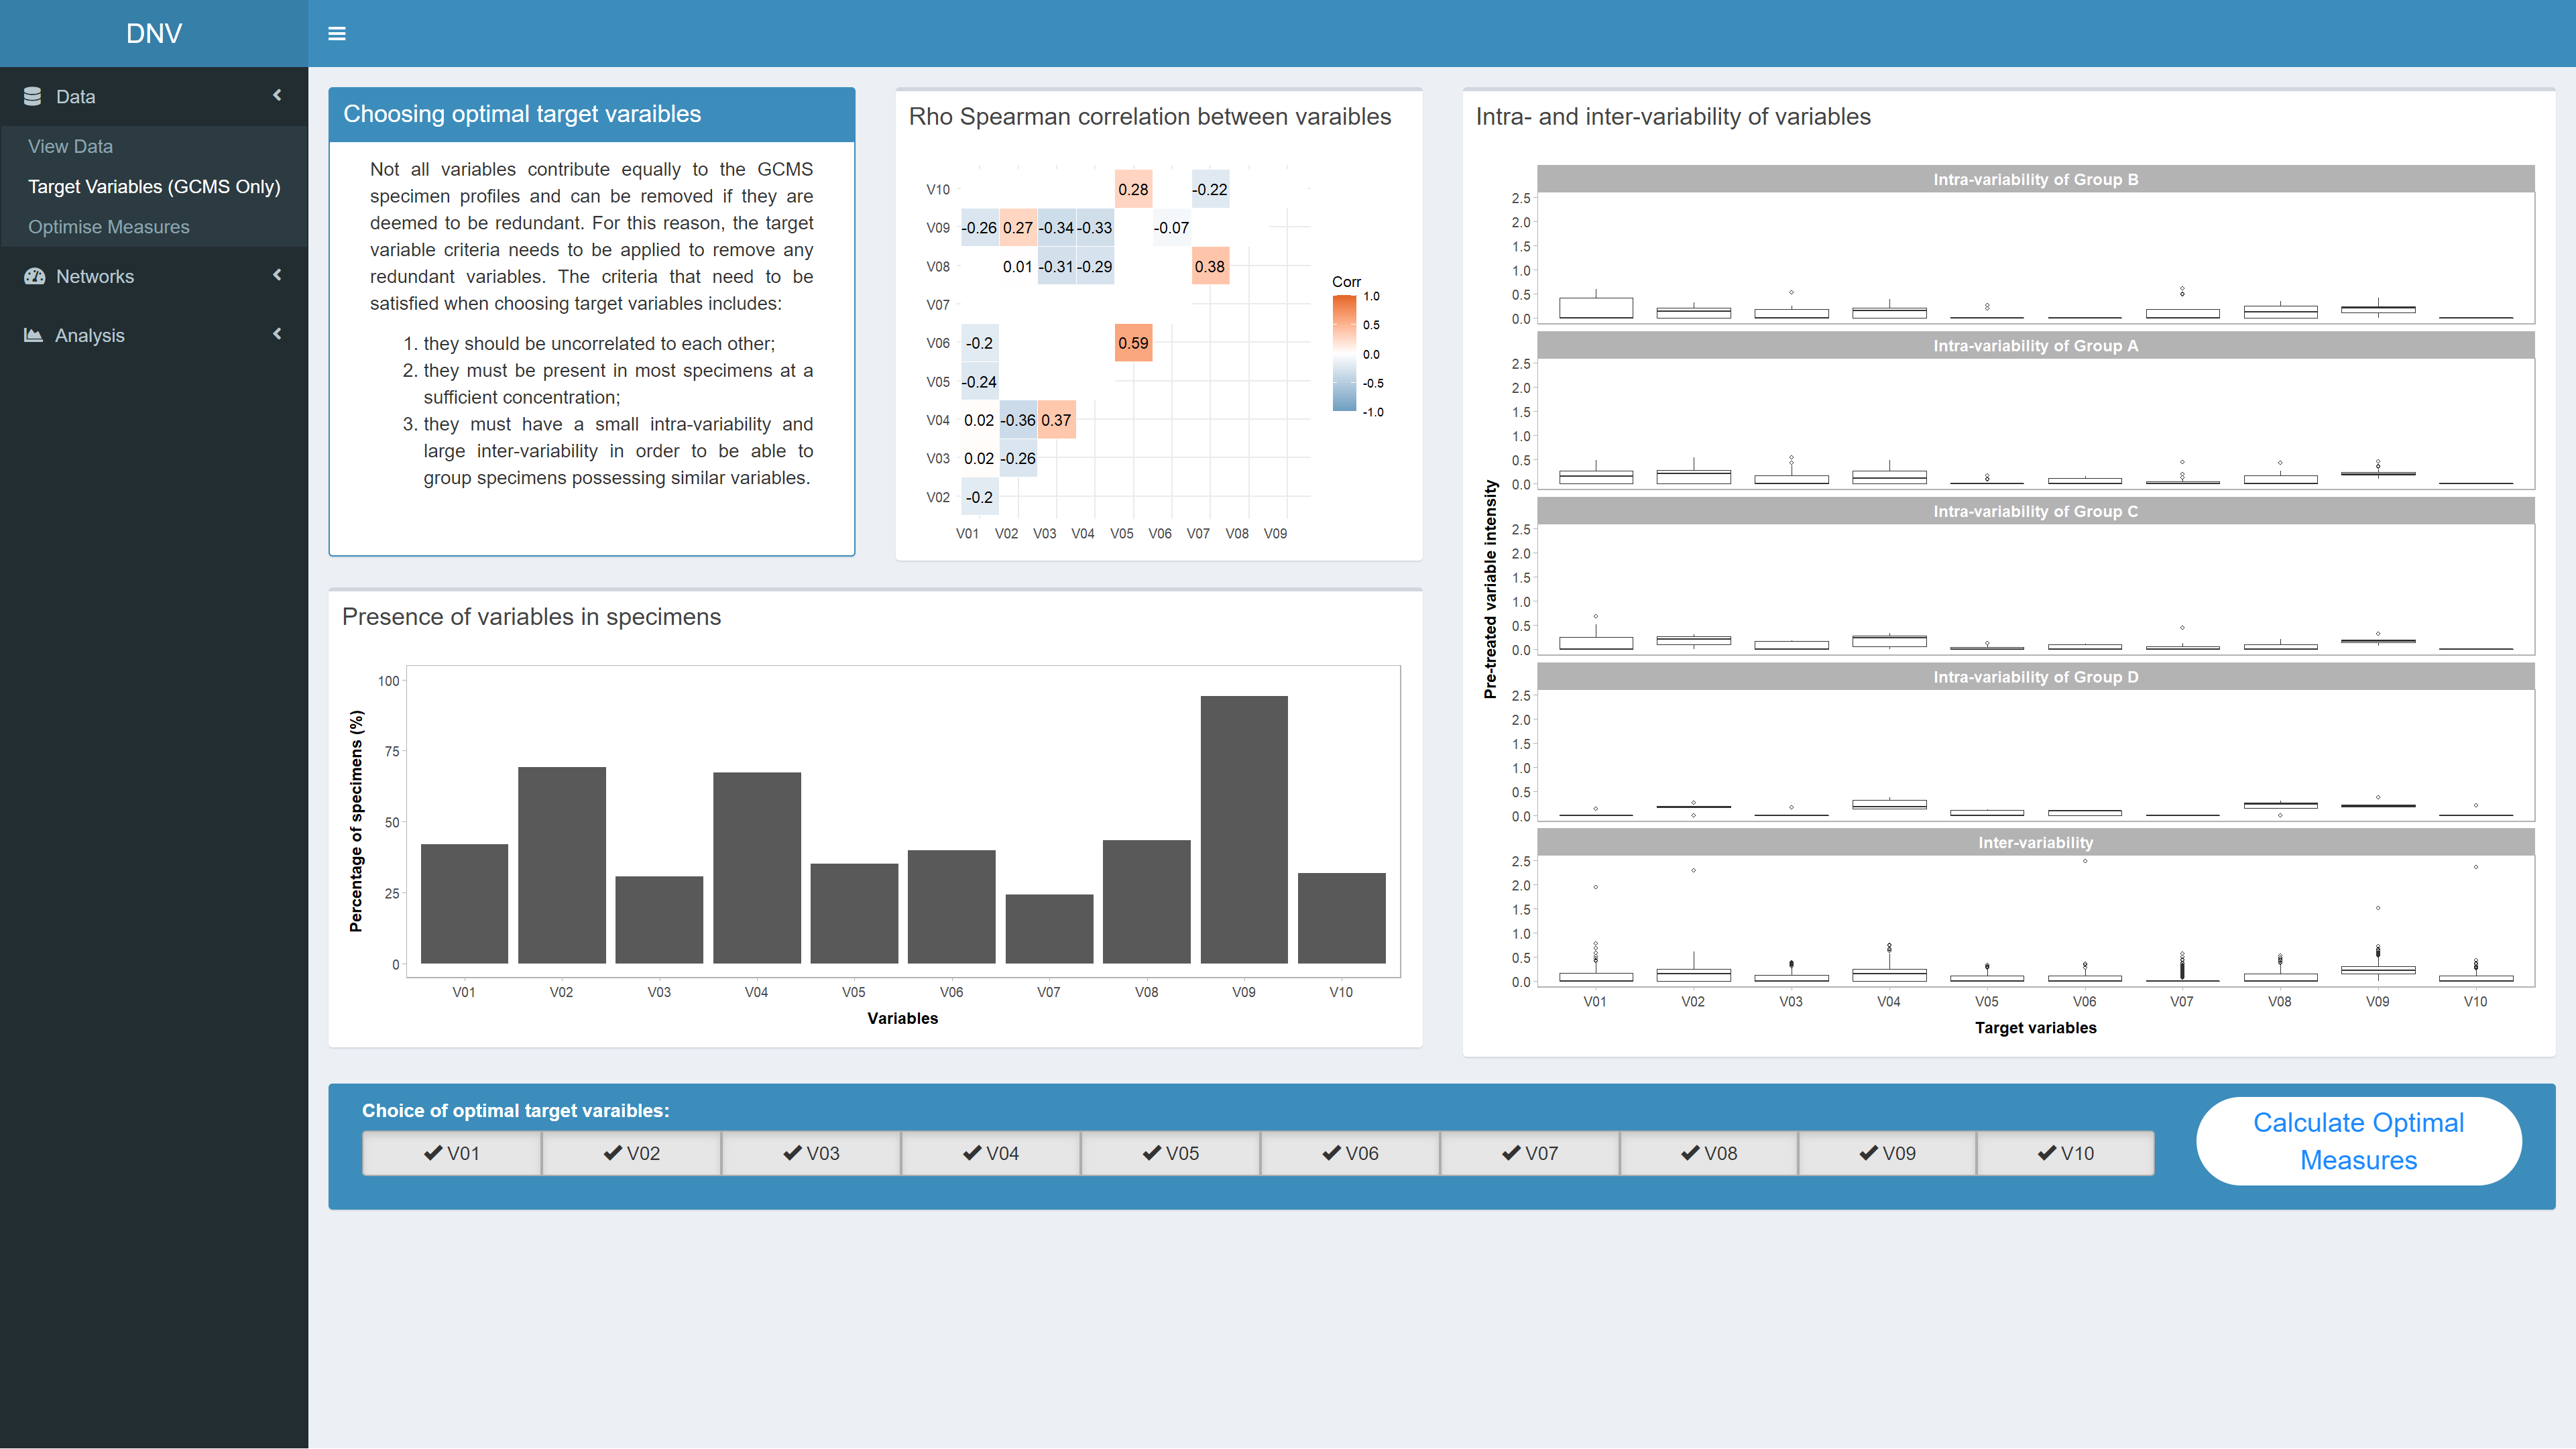Click the hamburger sidebar toggle icon
Image resolution: width=2576 pixels, height=1449 pixels.
pos(337,34)
